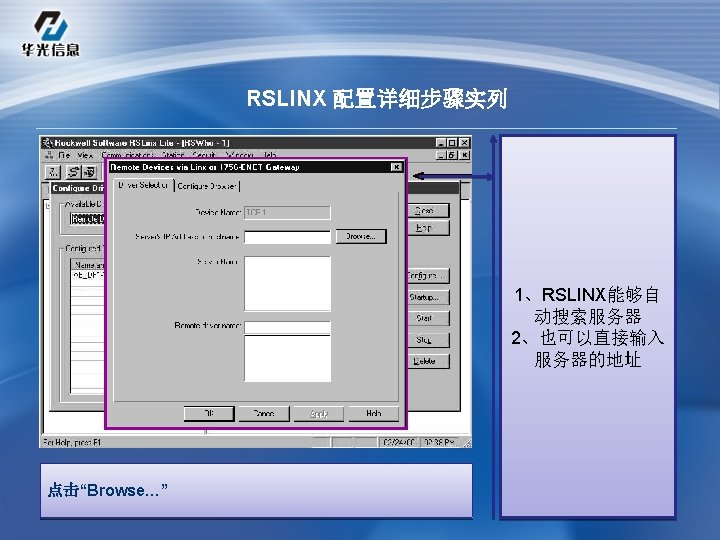Open the Communications menu
The width and height of the screenshot is (720, 540).
(128, 155)
